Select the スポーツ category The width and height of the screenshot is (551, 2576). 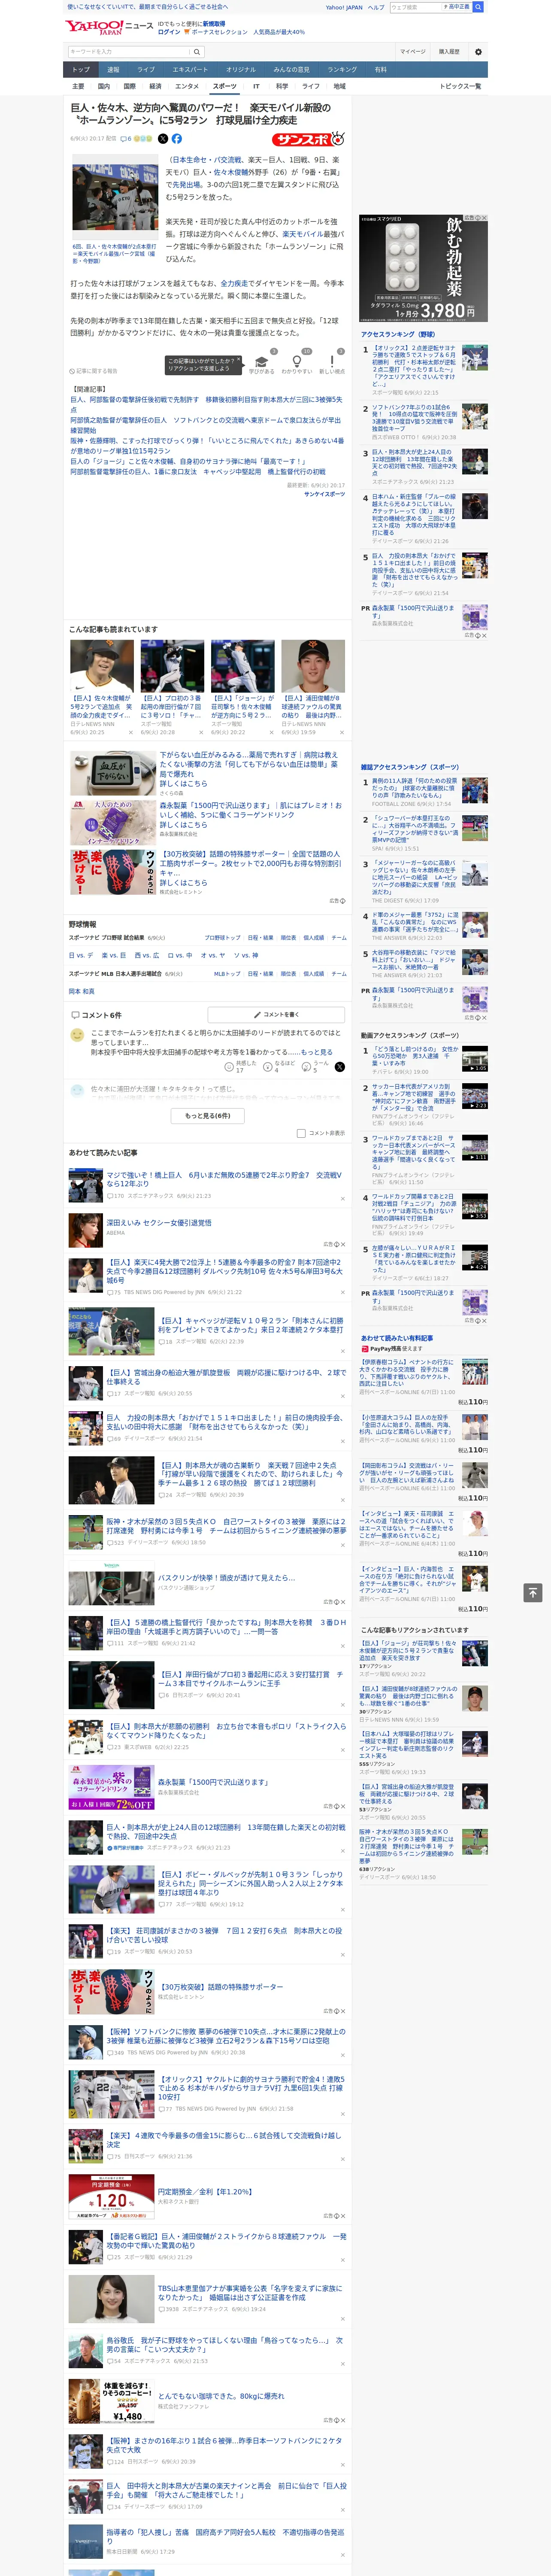pyautogui.click(x=225, y=86)
